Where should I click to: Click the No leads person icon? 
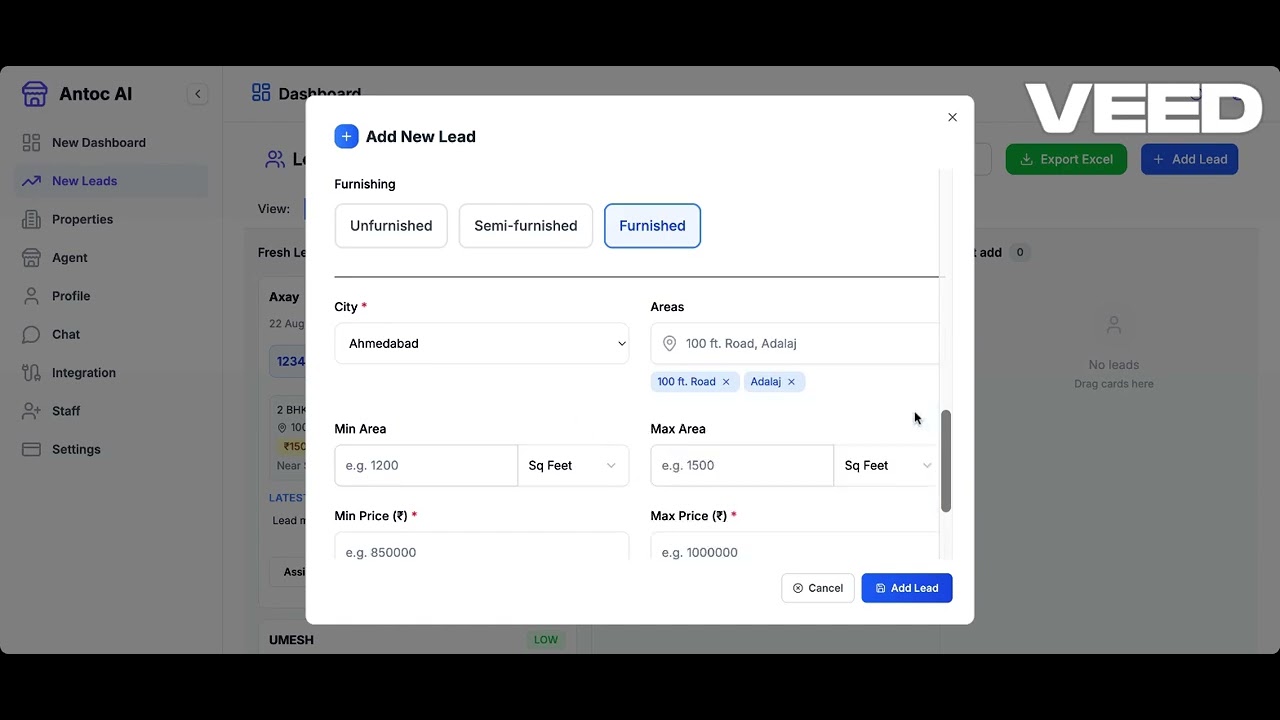(x=1114, y=325)
